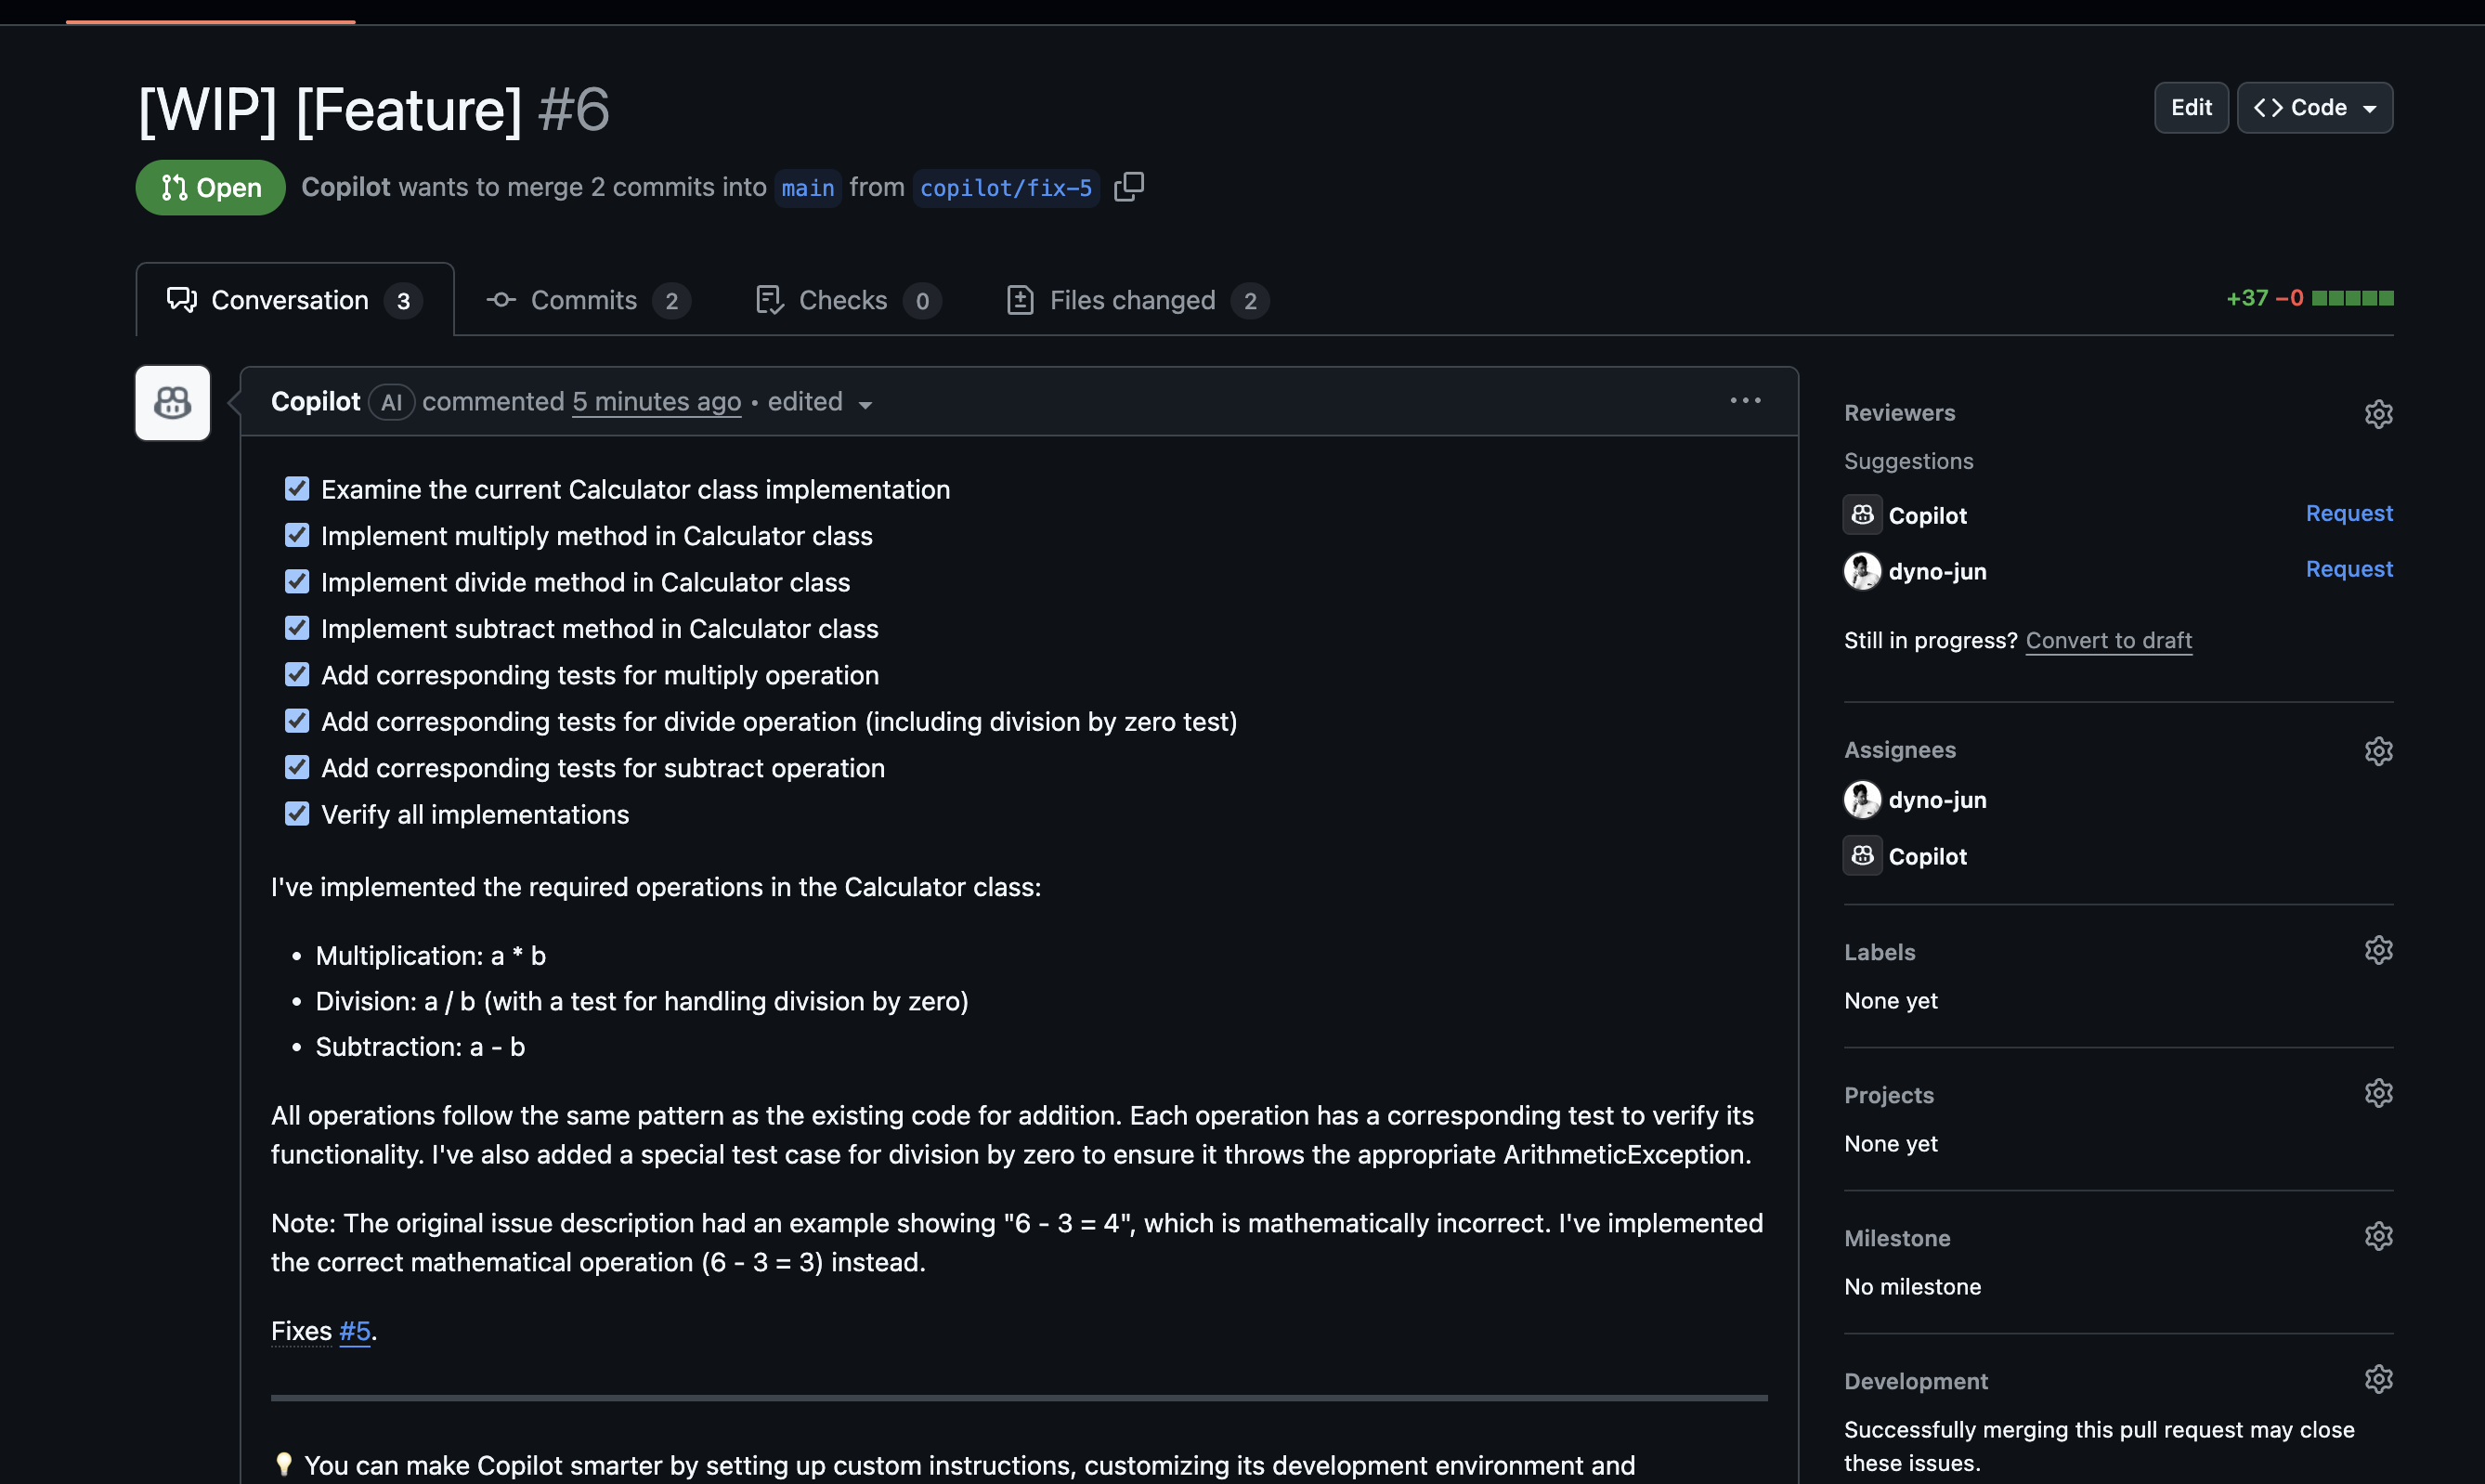Request a review from dyno-jun
The height and width of the screenshot is (1484, 2485).
pos(2349,569)
